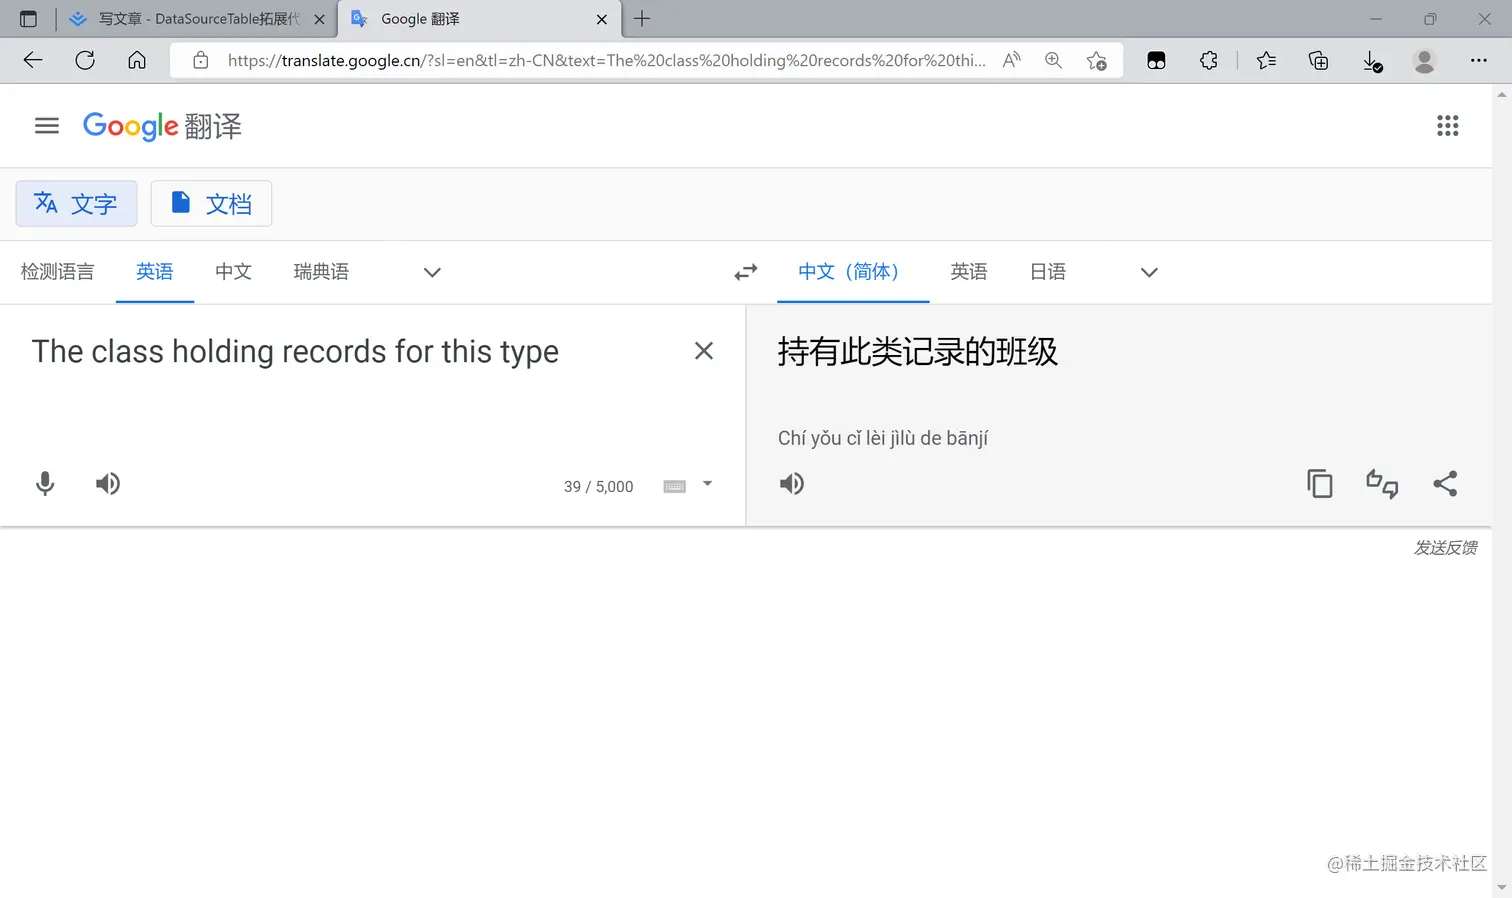1512x898 pixels.
Task: Choose 检测语言 as source language
Action: point(57,272)
